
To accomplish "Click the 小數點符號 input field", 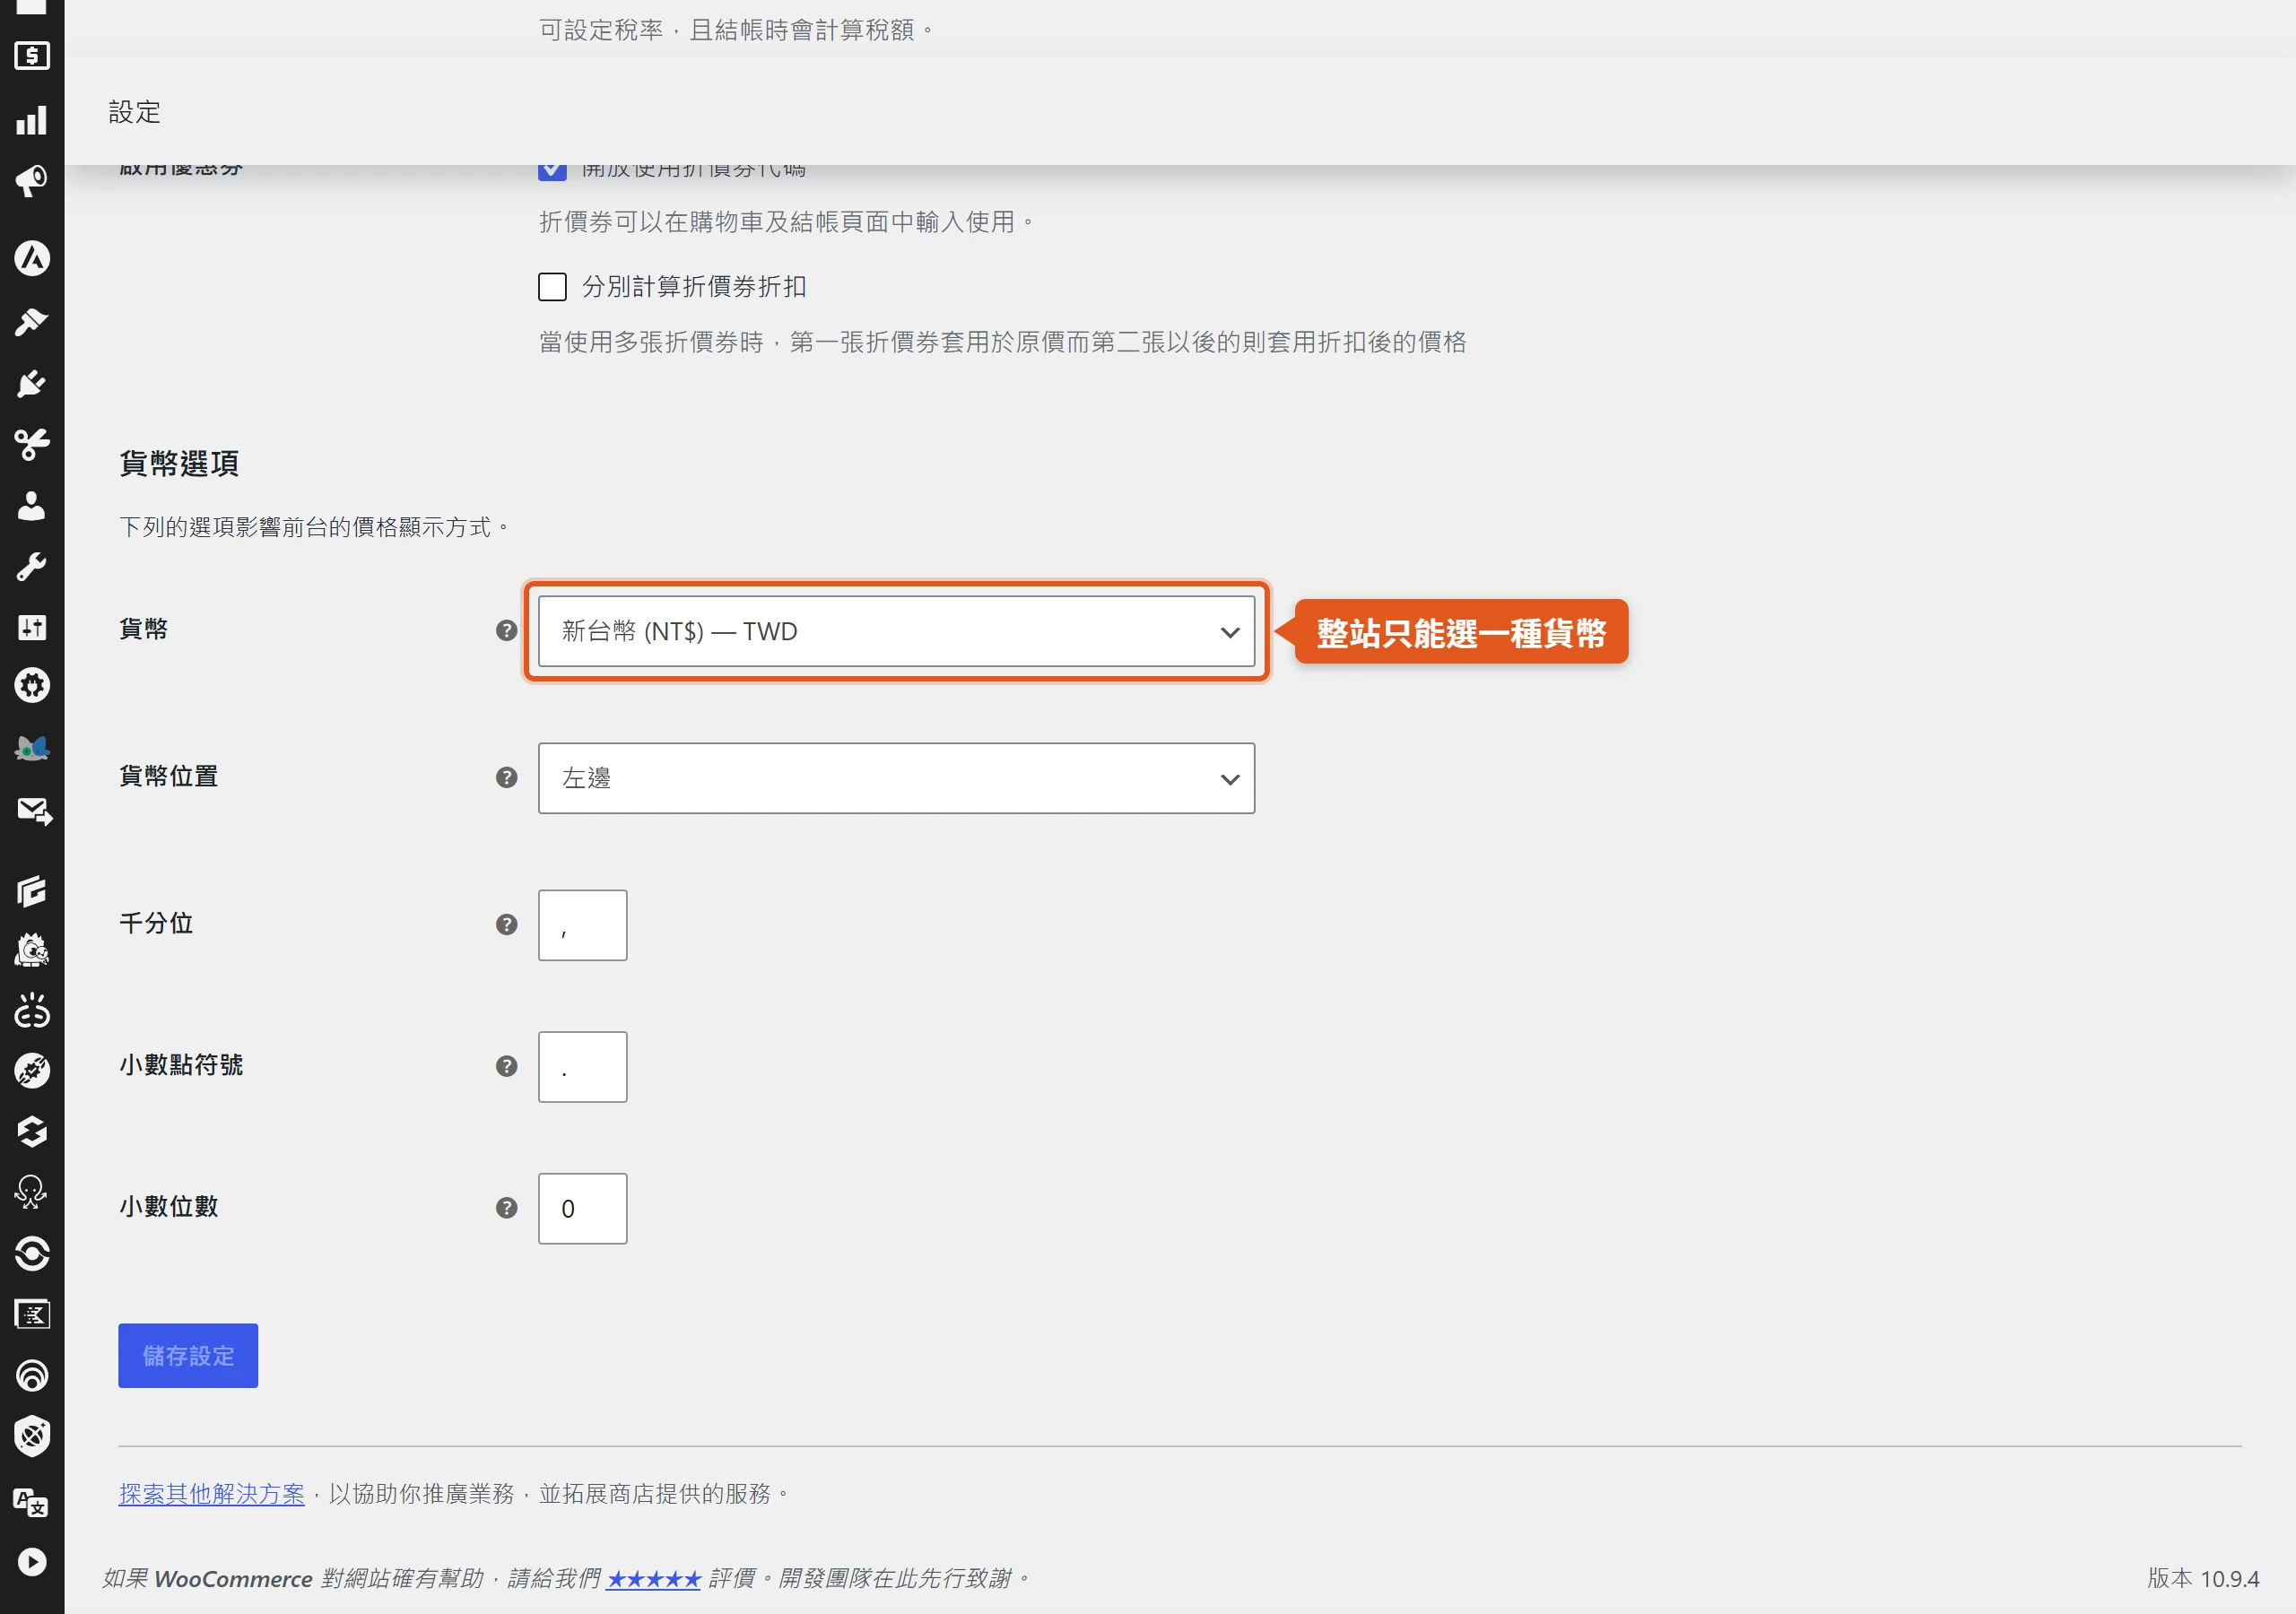I will (582, 1068).
